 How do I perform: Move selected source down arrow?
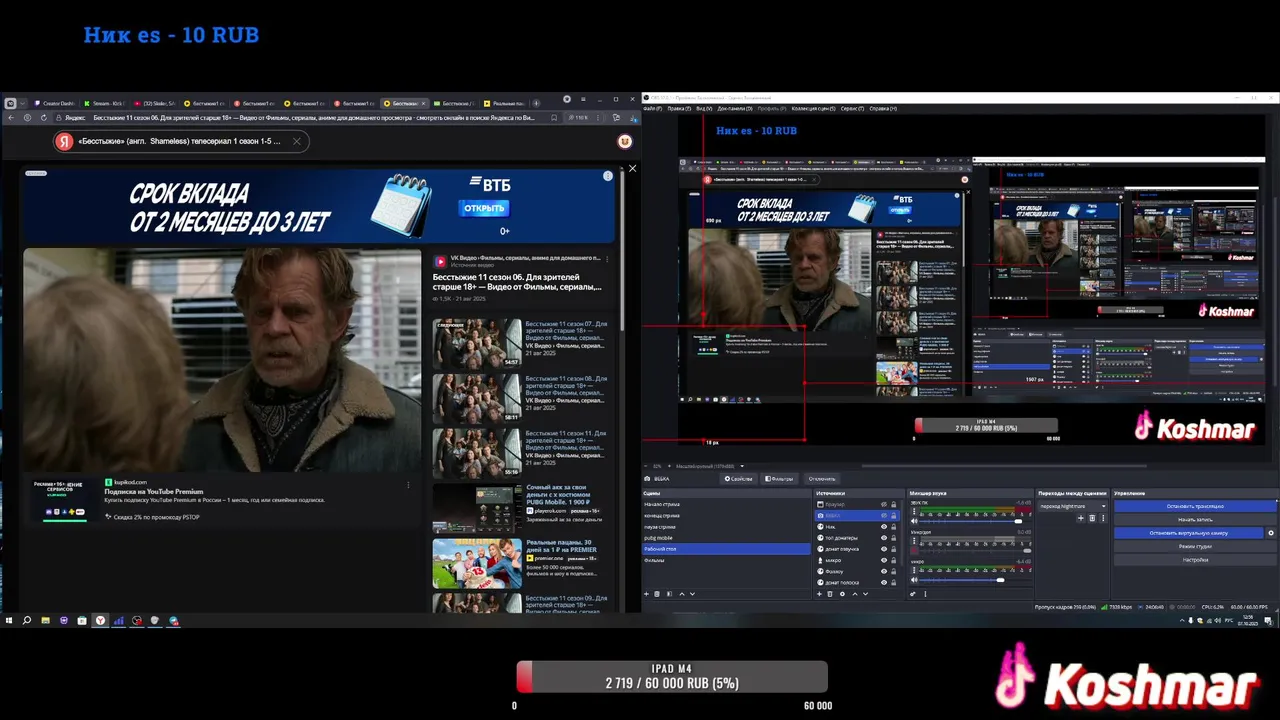[x=865, y=594]
